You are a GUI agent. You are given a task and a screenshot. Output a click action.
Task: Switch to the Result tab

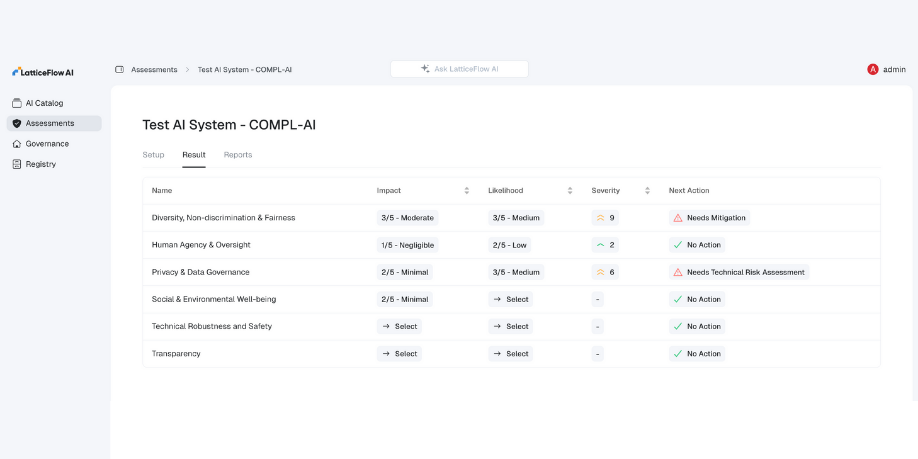coord(194,155)
